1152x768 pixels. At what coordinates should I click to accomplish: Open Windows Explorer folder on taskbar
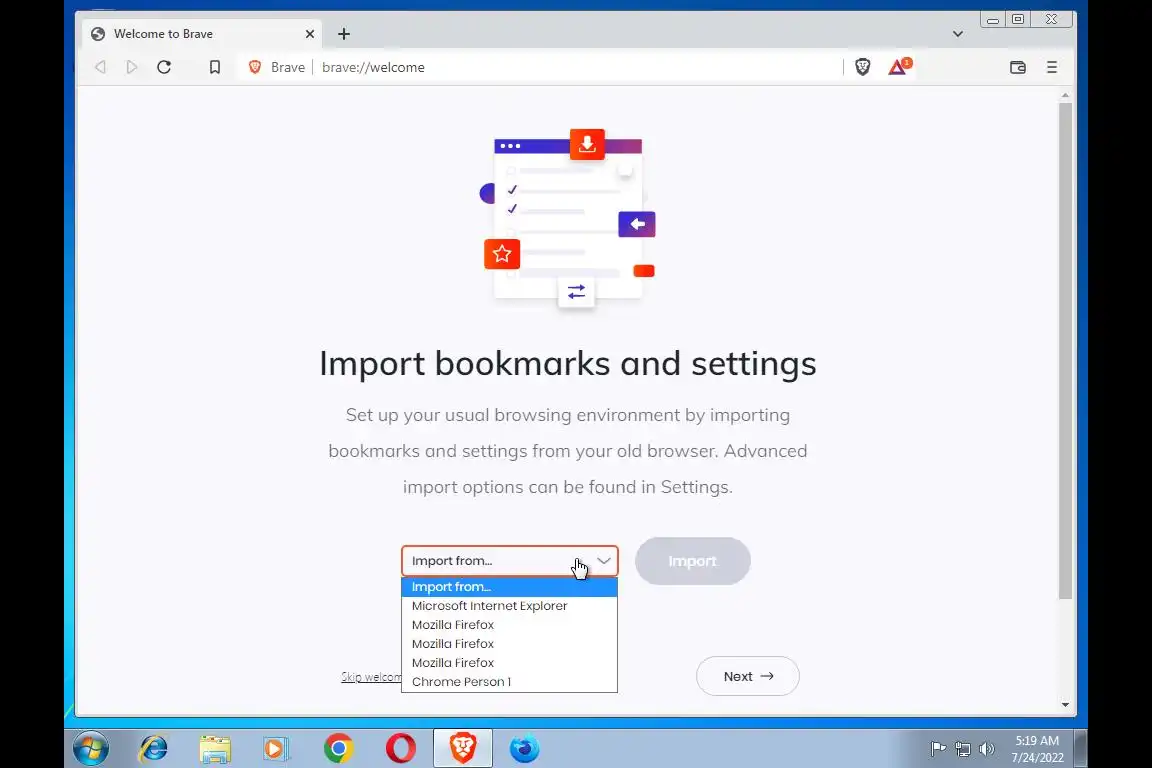click(x=215, y=749)
